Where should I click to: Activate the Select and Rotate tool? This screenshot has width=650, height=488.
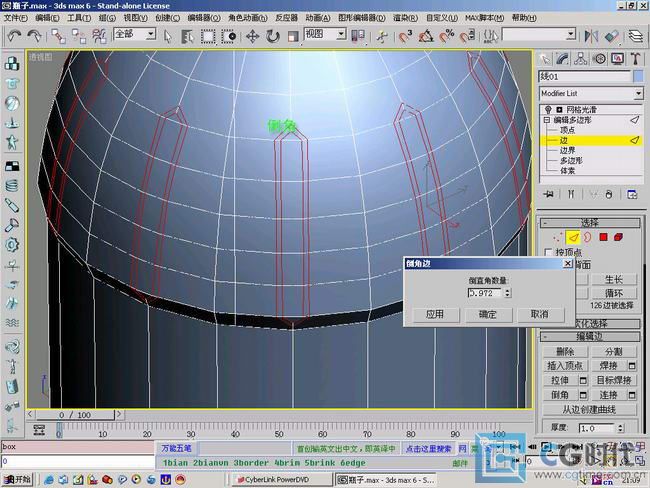273,36
